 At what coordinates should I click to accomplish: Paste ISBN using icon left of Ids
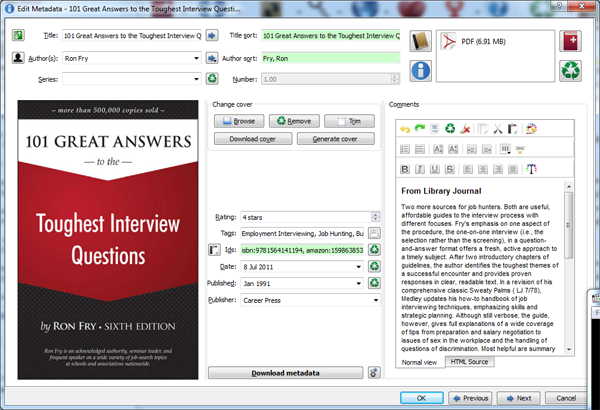(214, 250)
